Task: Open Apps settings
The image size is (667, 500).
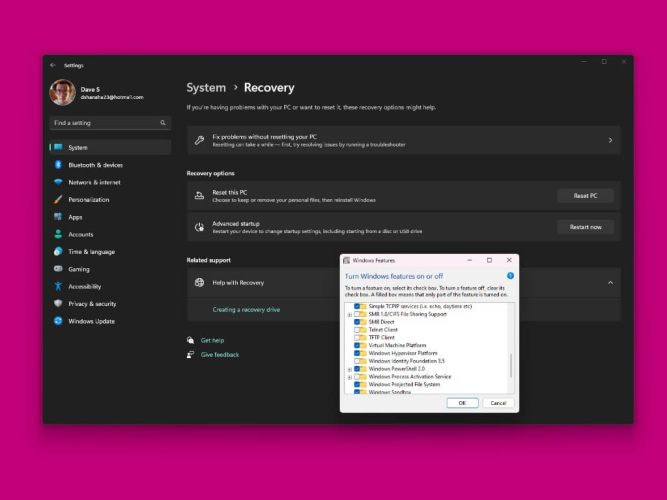Action: tap(110, 217)
